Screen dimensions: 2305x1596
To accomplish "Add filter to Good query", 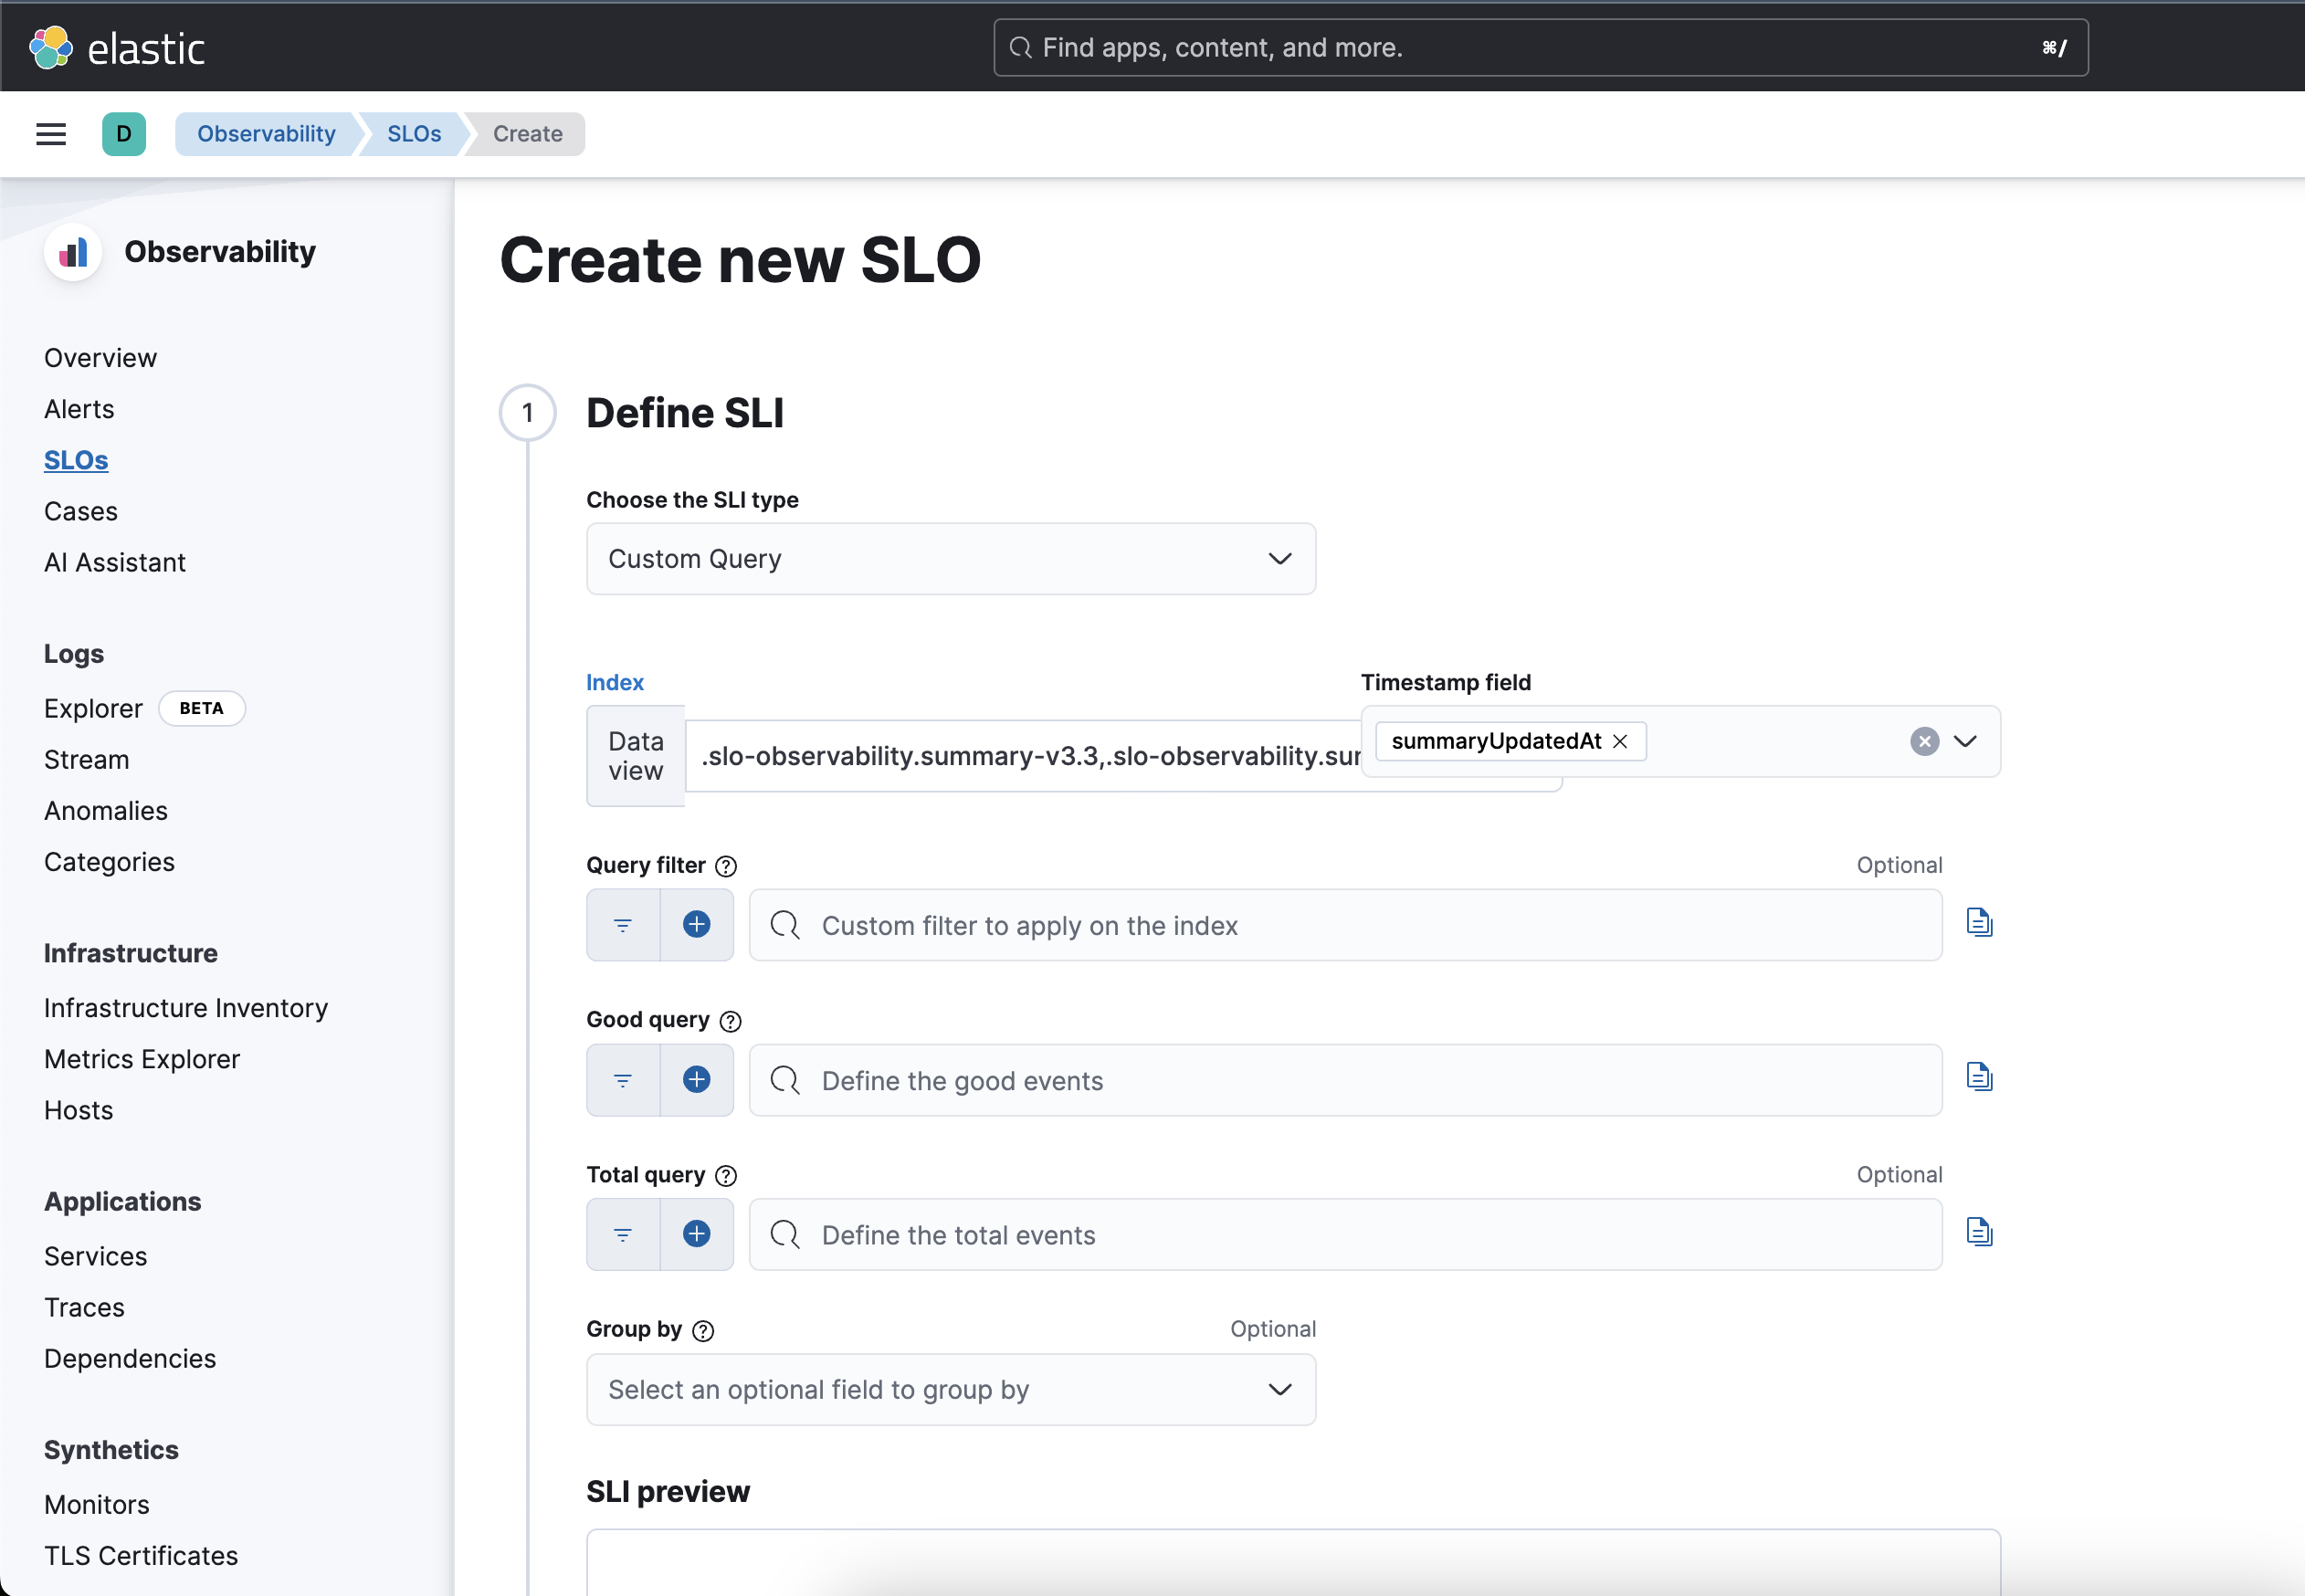I will pyautogui.click(x=697, y=1080).
